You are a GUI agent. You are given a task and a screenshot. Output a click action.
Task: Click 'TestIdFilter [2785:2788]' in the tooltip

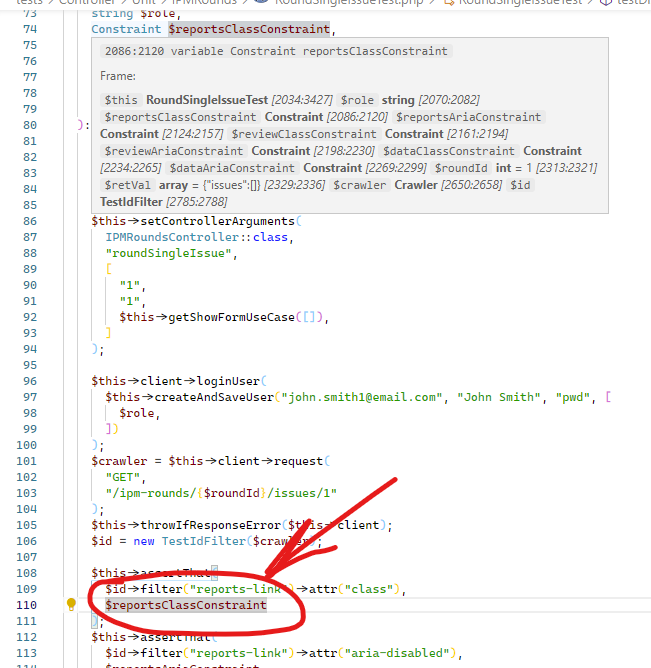[164, 202]
